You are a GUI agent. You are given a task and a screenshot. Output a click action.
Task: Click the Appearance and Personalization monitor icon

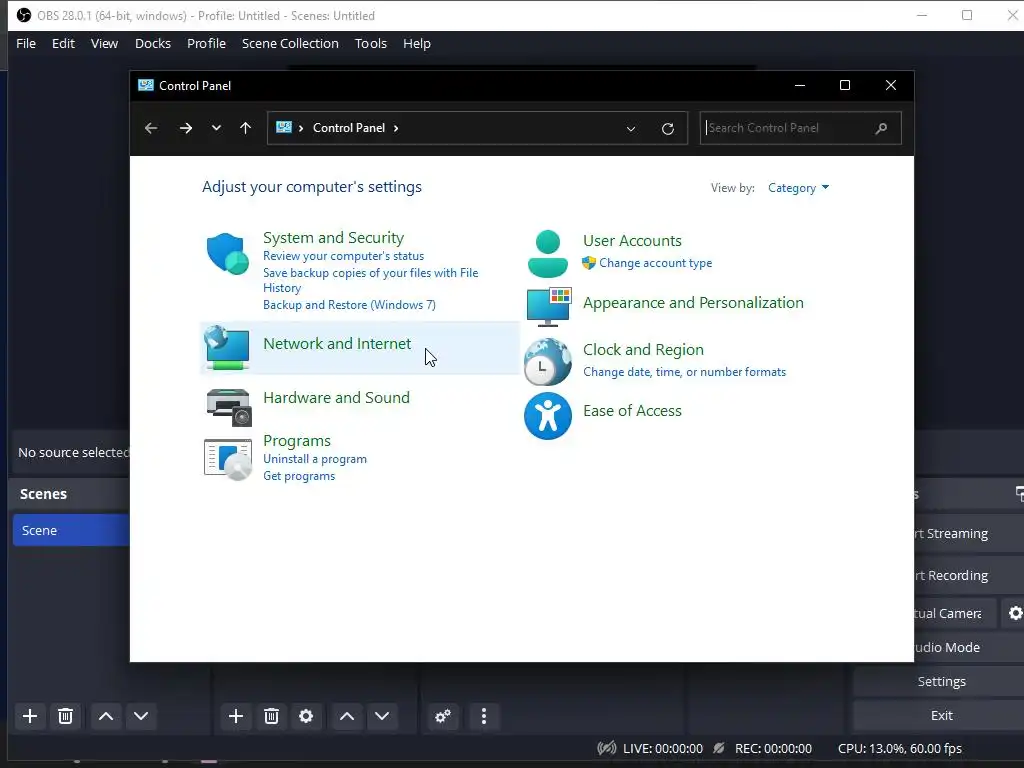549,306
